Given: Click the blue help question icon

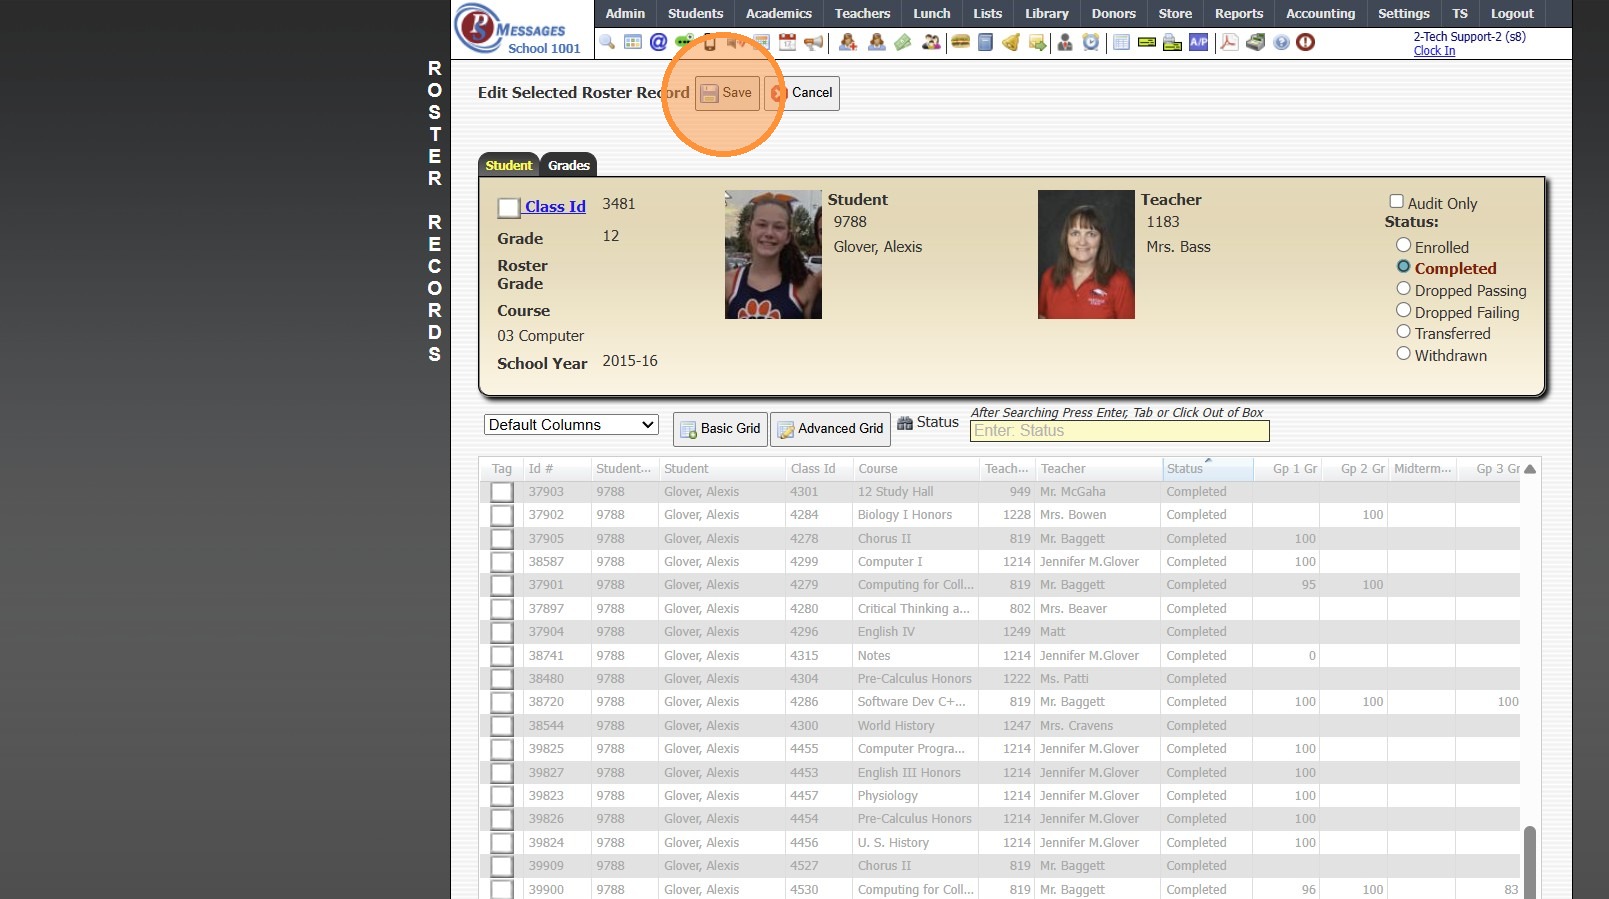Looking at the screenshot, I should [1281, 42].
